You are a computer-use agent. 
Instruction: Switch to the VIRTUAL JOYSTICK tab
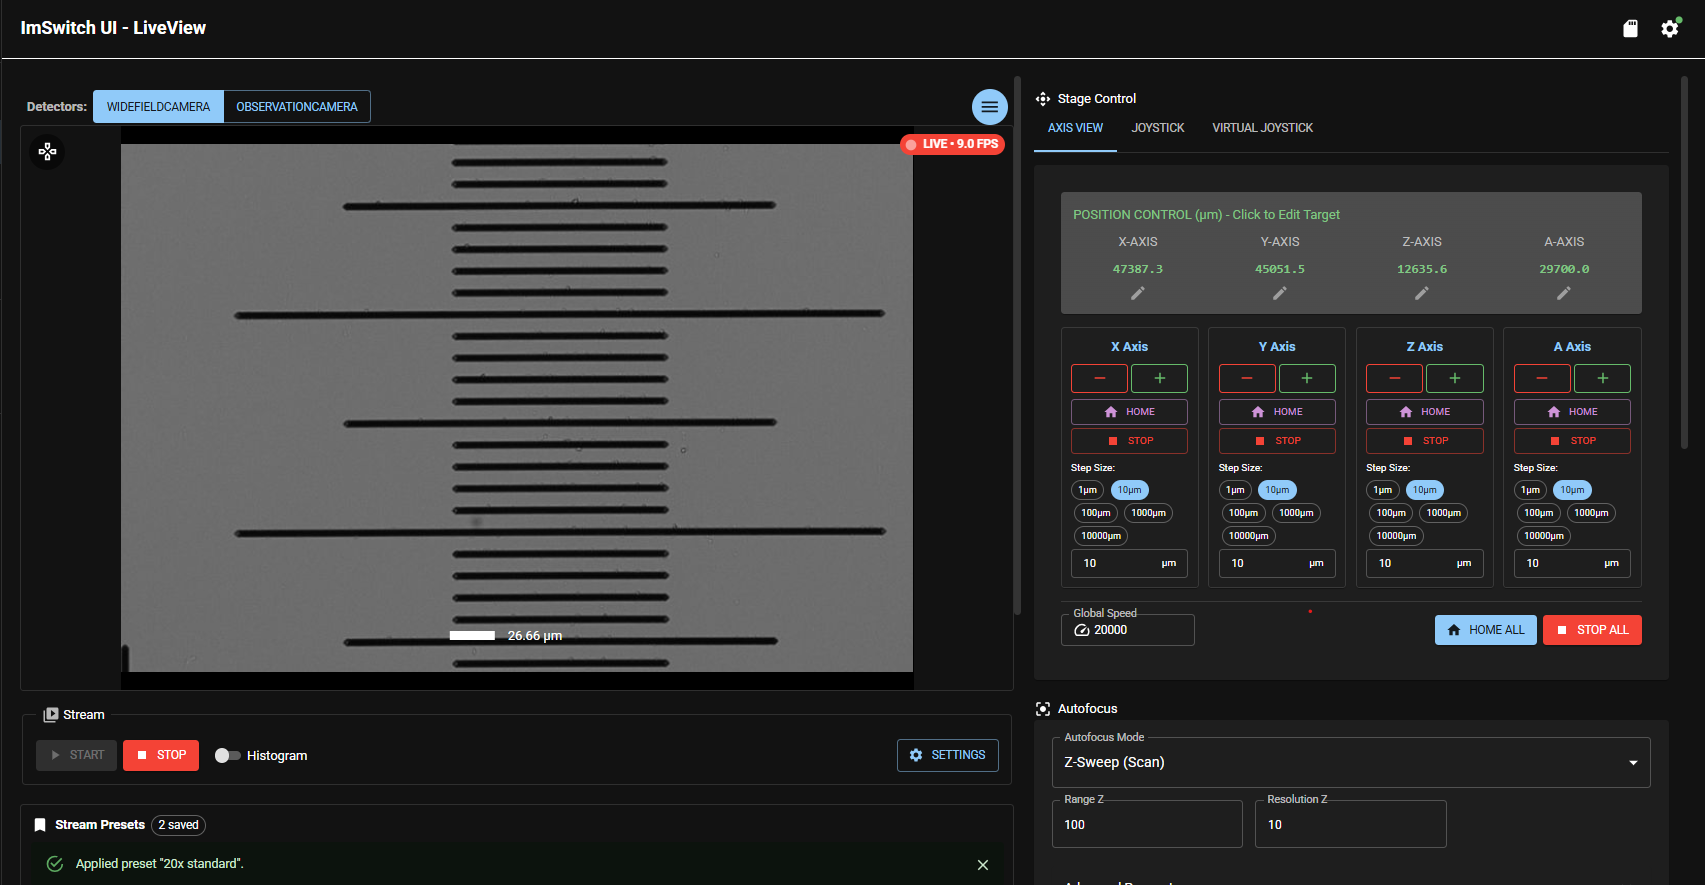(x=1263, y=128)
